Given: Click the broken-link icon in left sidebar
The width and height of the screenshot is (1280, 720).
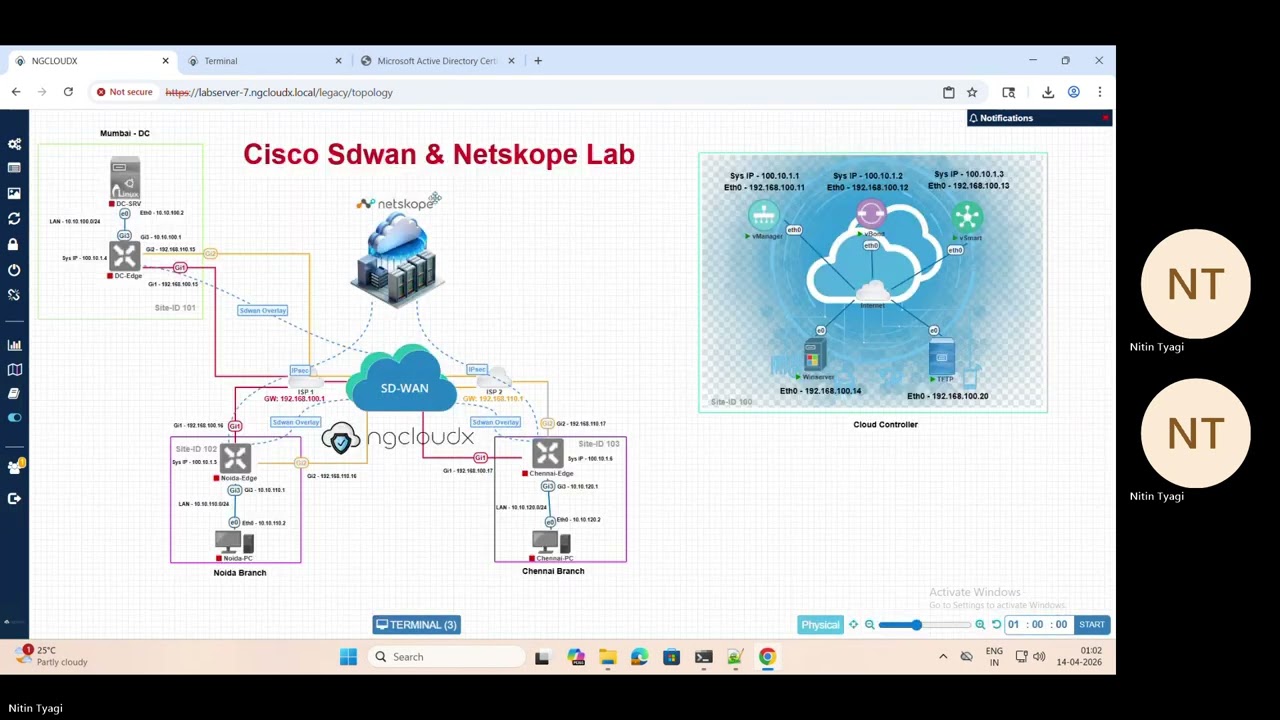Looking at the screenshot, I should tap(14, 295).
